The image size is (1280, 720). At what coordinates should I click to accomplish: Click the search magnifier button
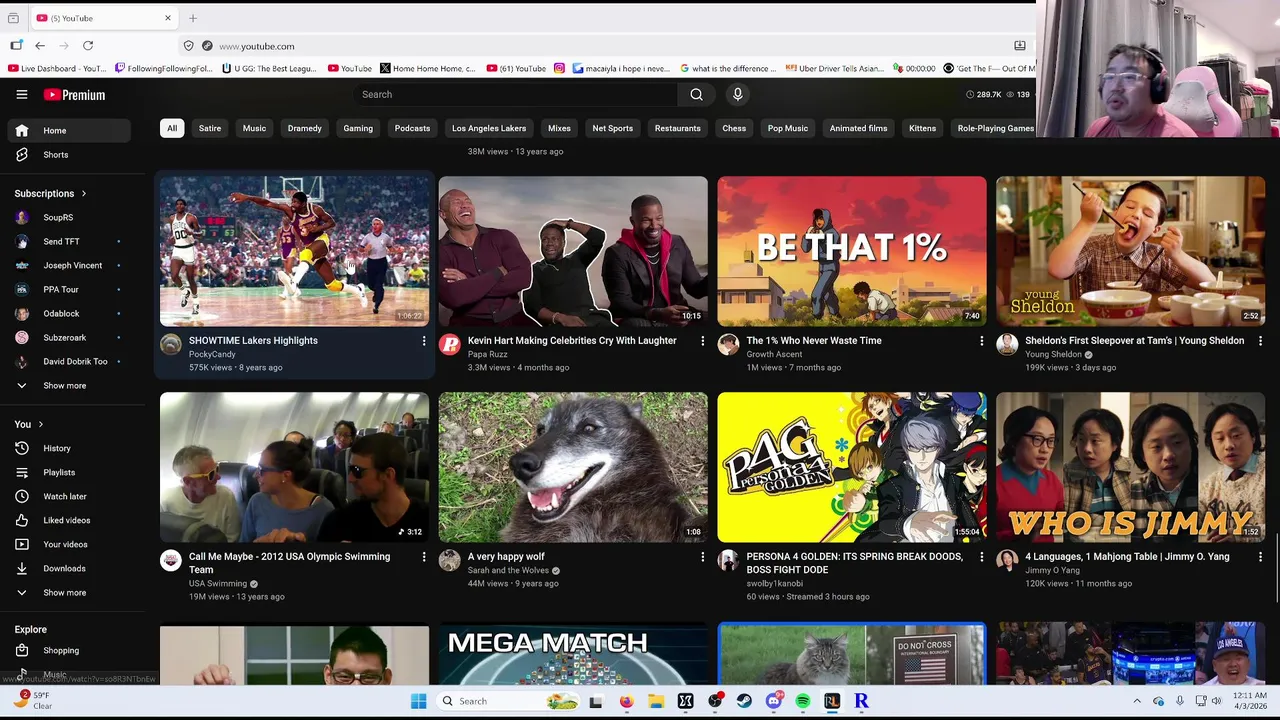point(696,94)
